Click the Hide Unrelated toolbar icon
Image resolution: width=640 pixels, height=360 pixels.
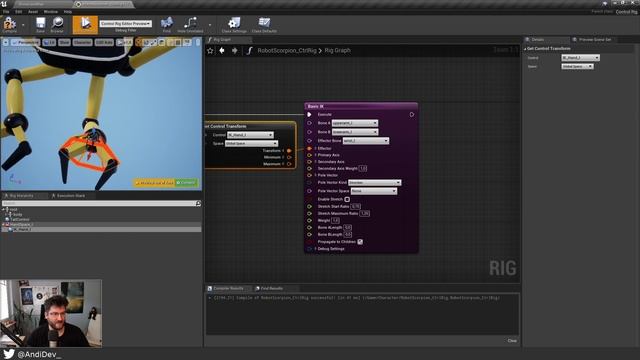pos(190,25)
